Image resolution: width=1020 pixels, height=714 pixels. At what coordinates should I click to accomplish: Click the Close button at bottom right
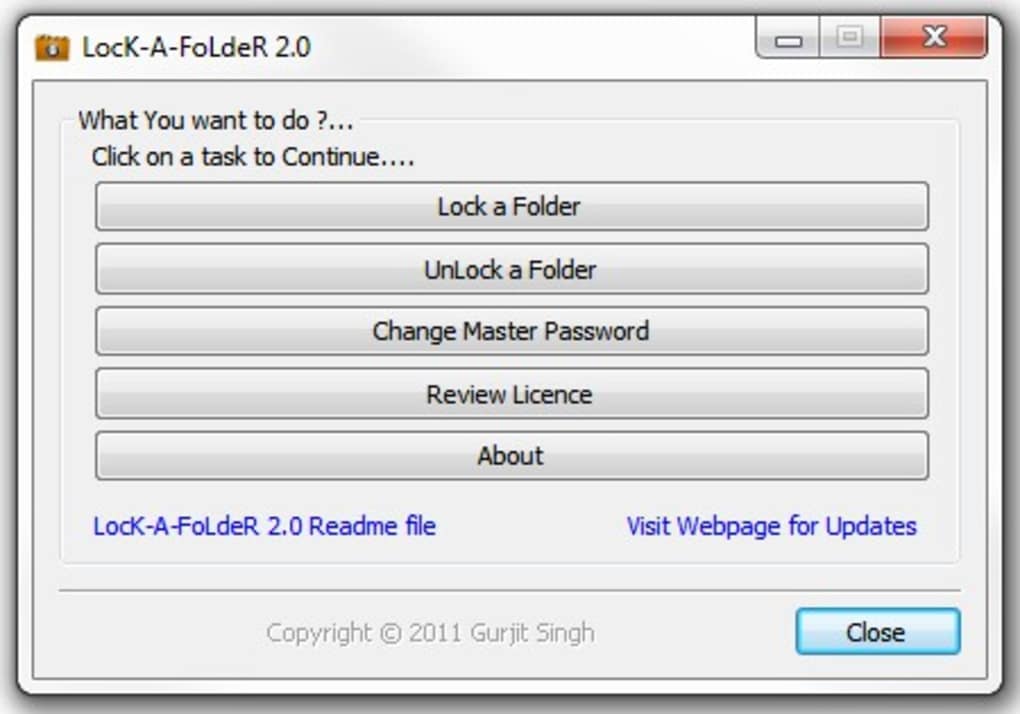tap(878, 632)
